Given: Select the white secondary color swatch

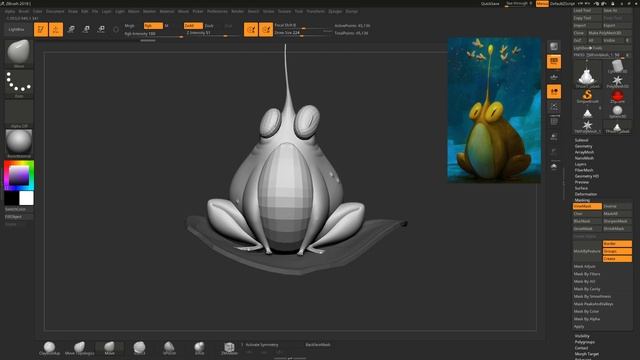Looking at the screenshot, I should tap(27, 198).
